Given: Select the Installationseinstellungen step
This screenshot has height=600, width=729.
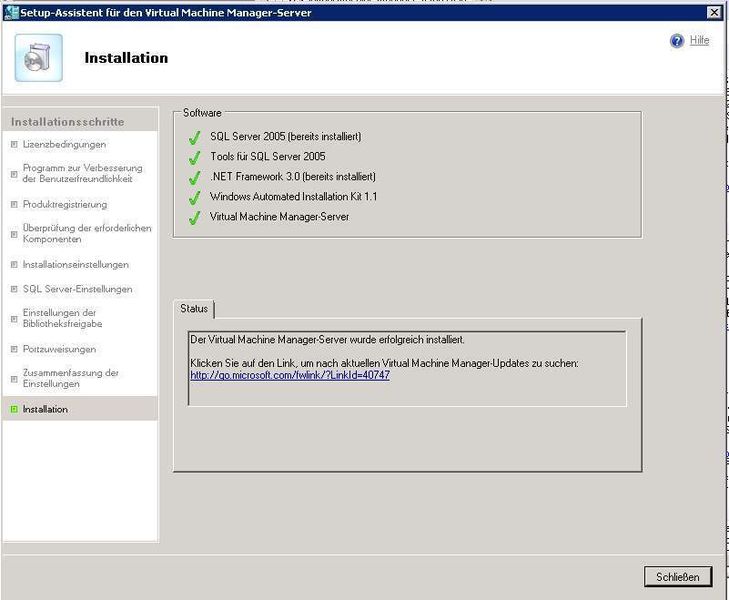Looking at the screenshot, I should [76, 264].
